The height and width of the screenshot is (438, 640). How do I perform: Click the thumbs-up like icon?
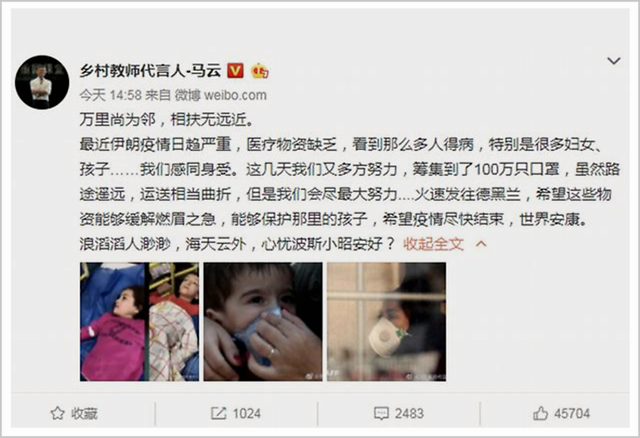tap(540, 414)
